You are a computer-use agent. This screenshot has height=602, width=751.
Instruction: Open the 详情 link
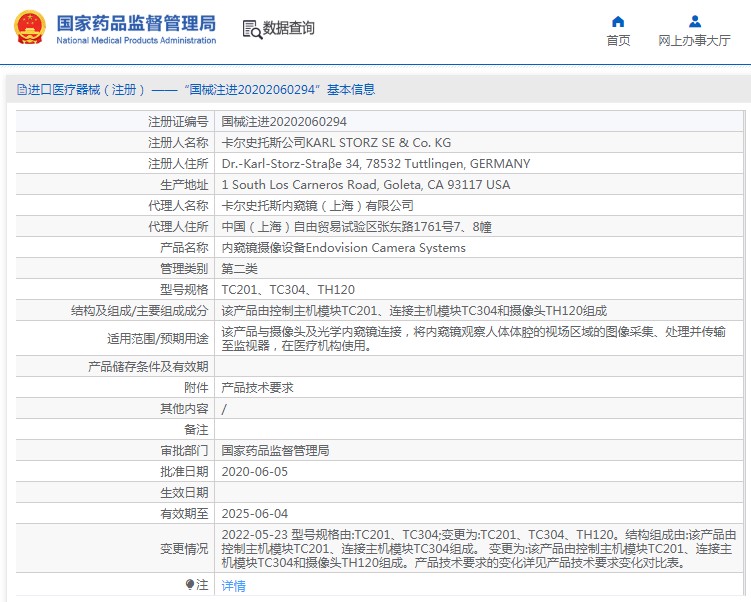tap(234, 585)
